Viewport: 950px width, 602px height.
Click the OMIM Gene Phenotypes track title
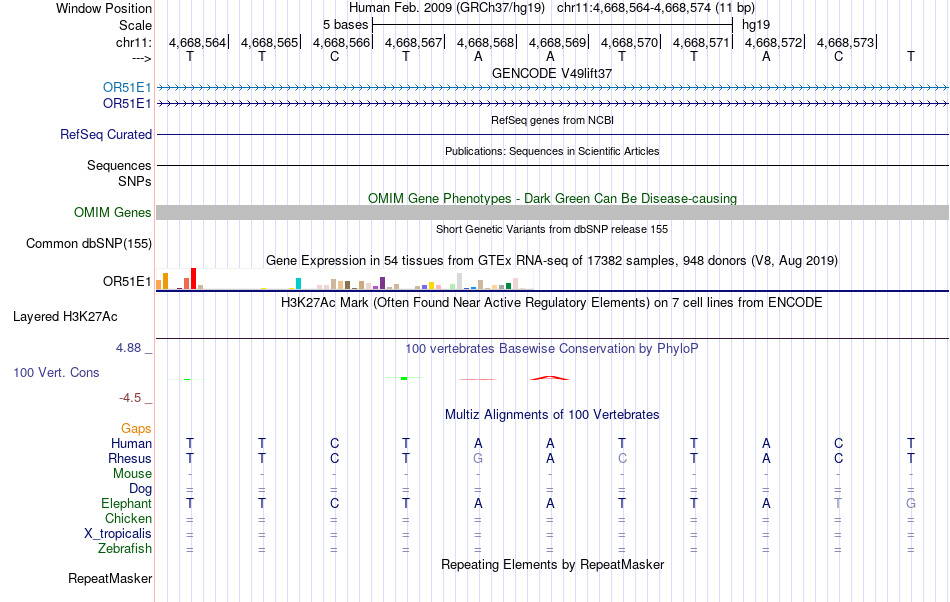[552, 199]
